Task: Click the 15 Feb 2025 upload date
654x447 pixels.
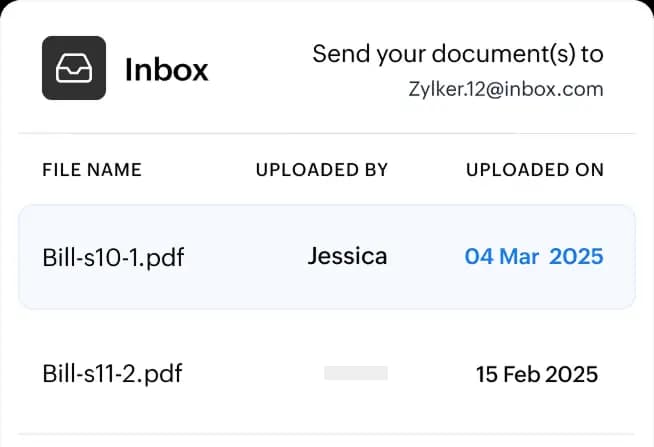Action: (537, 374)
